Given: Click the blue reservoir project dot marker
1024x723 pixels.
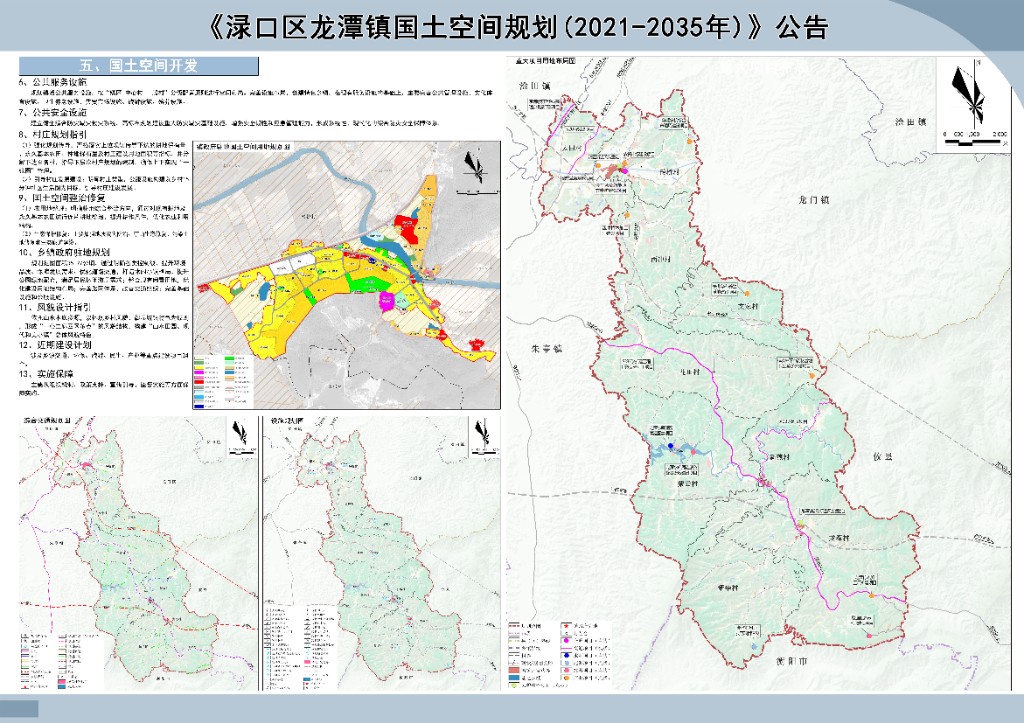Looking at the screenshot, I should [x=672, y=447].
